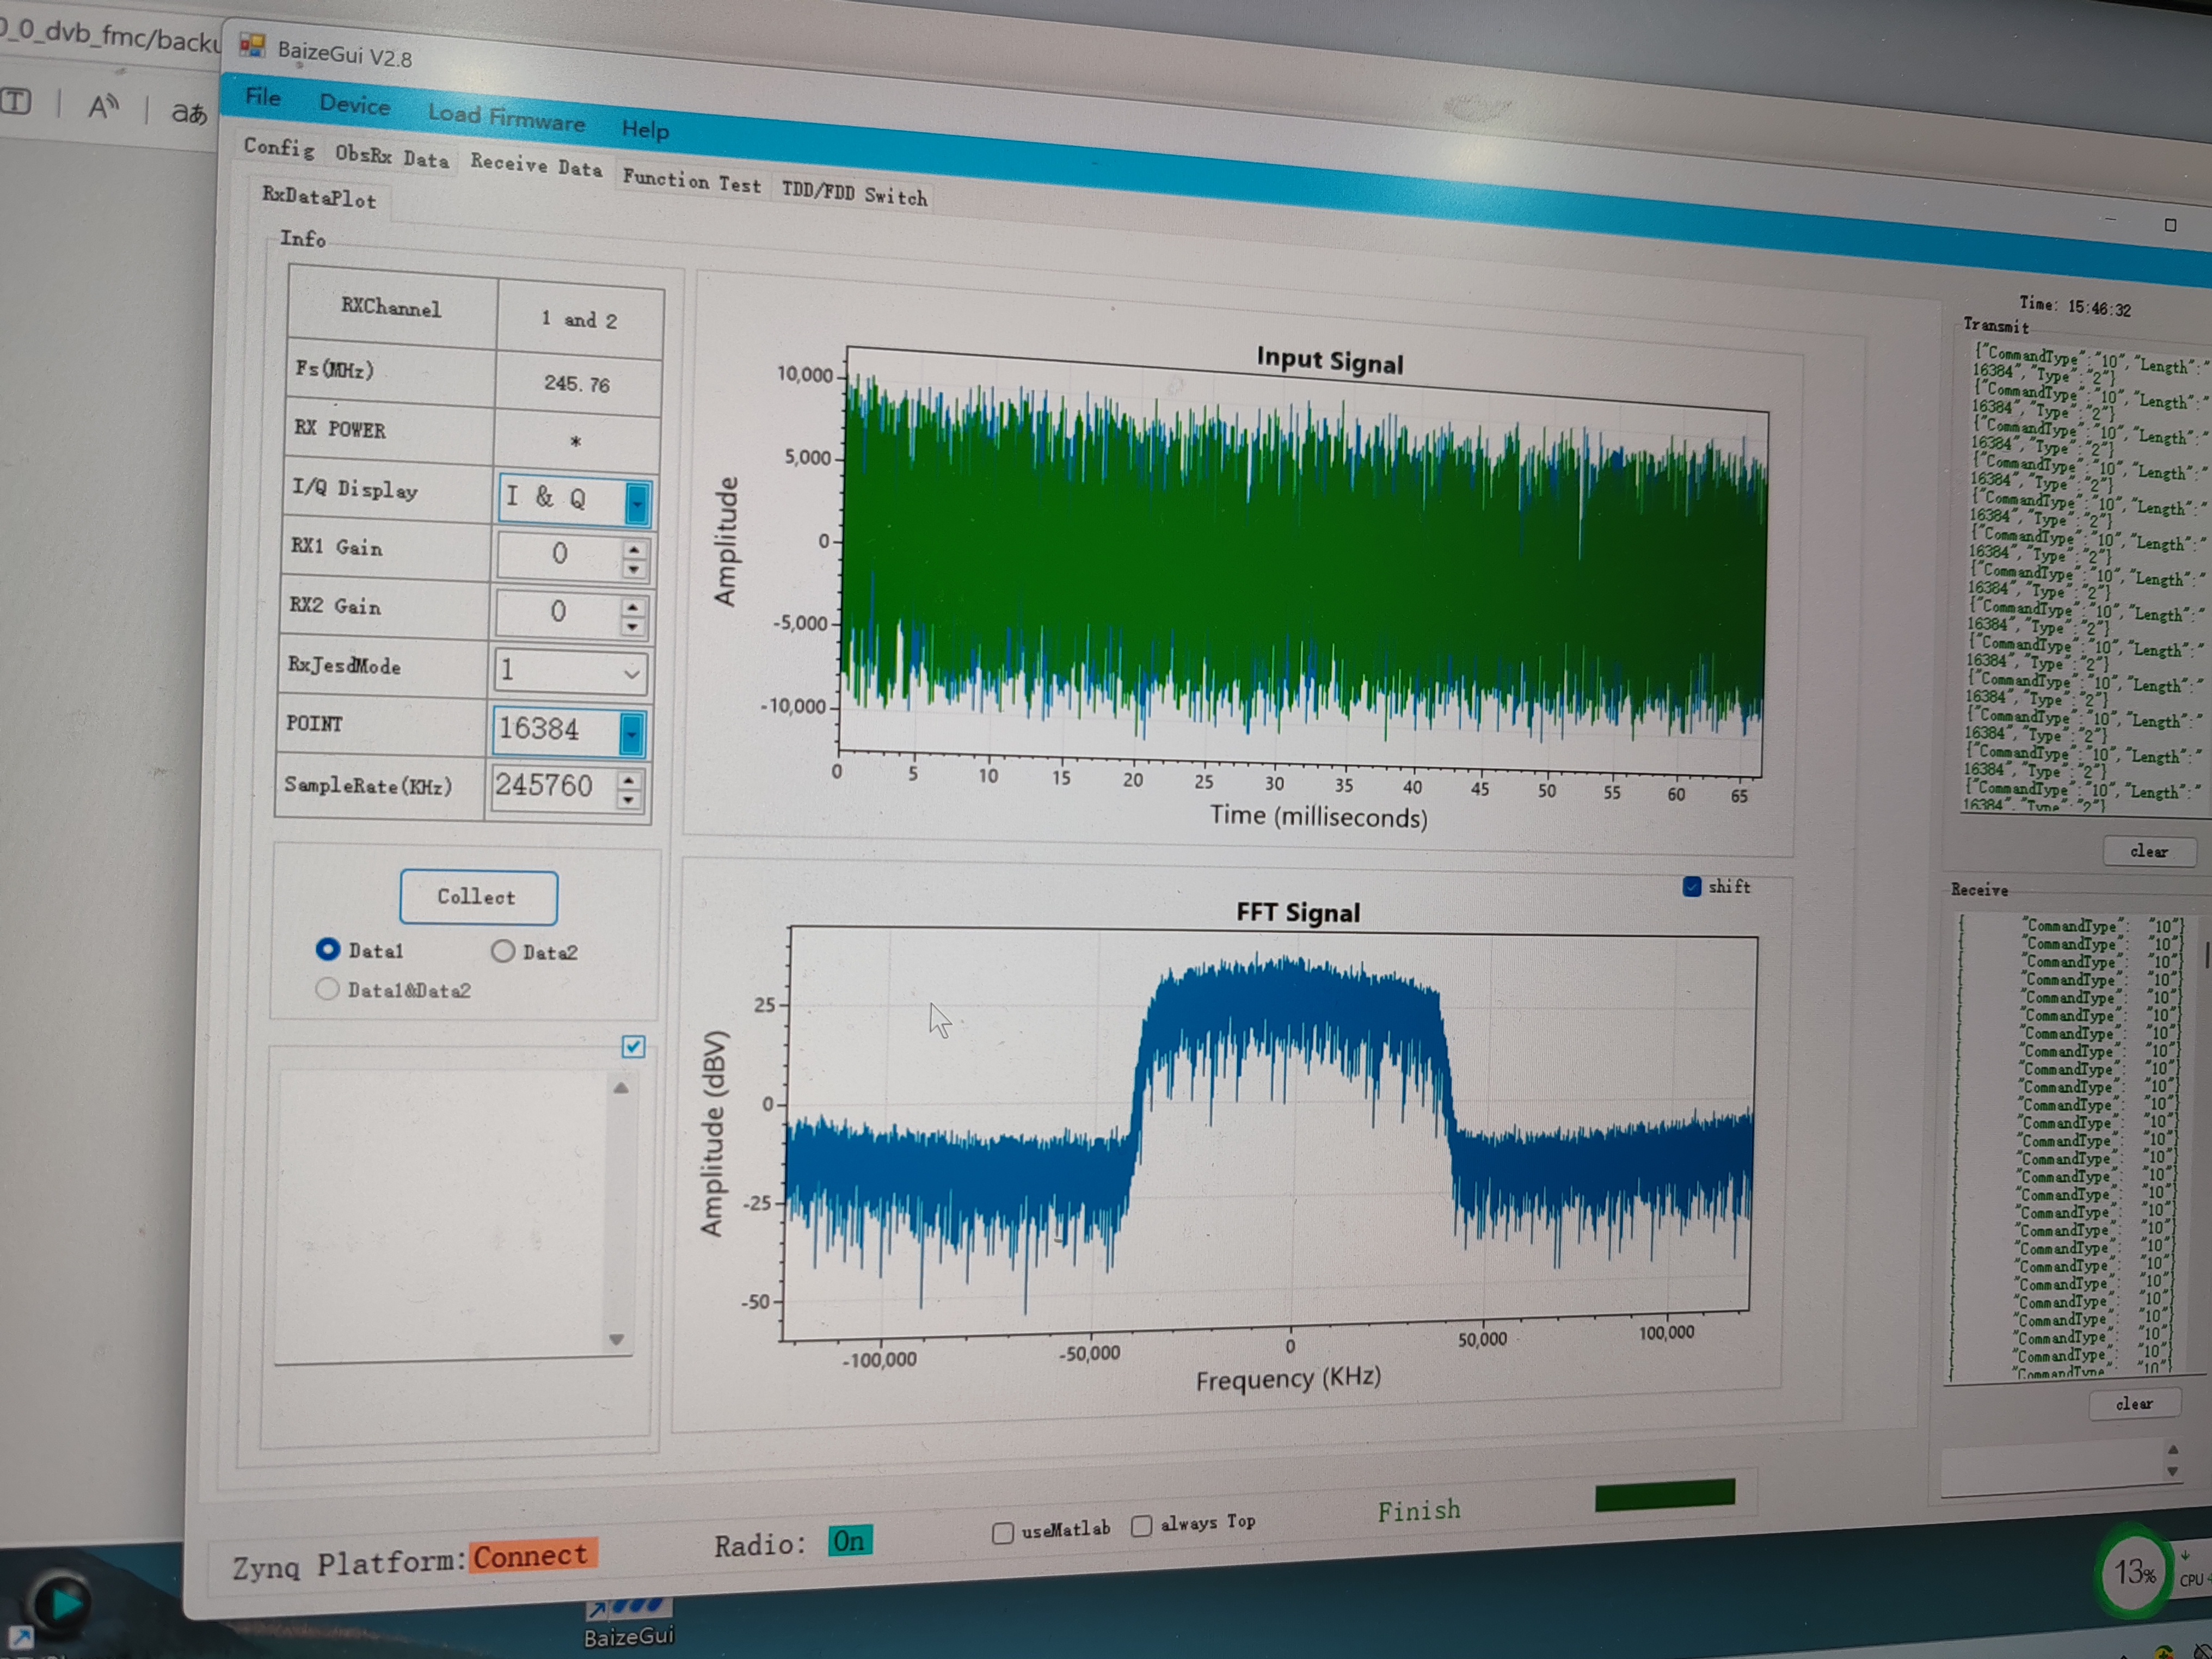
Task: Decrease RX2 Gain with down arrow
Action: (x=632, y=627)
